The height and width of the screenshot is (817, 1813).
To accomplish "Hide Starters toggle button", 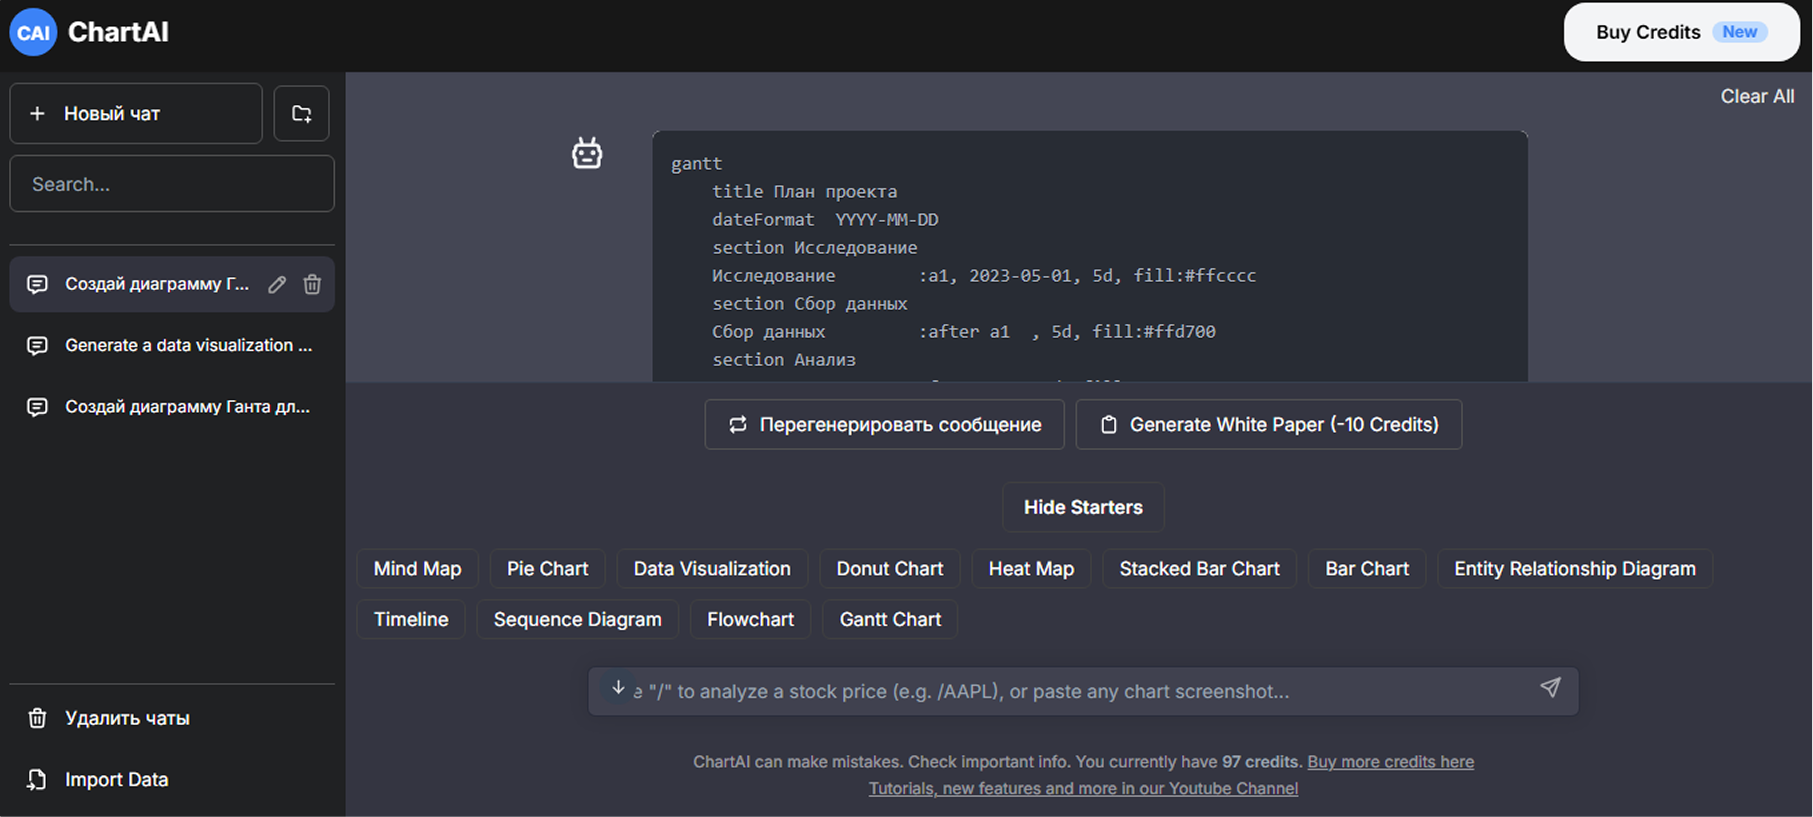I will (1082, 508).
